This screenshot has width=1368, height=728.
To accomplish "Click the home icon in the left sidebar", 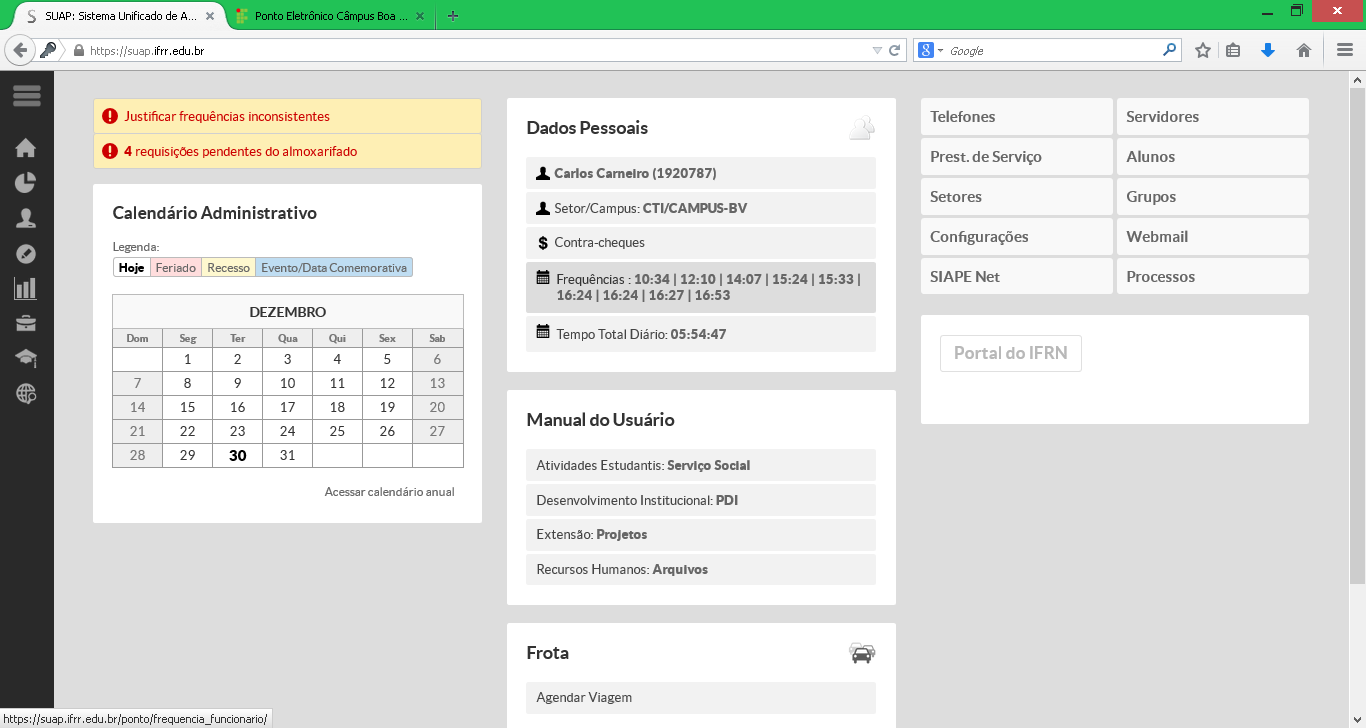I will point(26,148).
